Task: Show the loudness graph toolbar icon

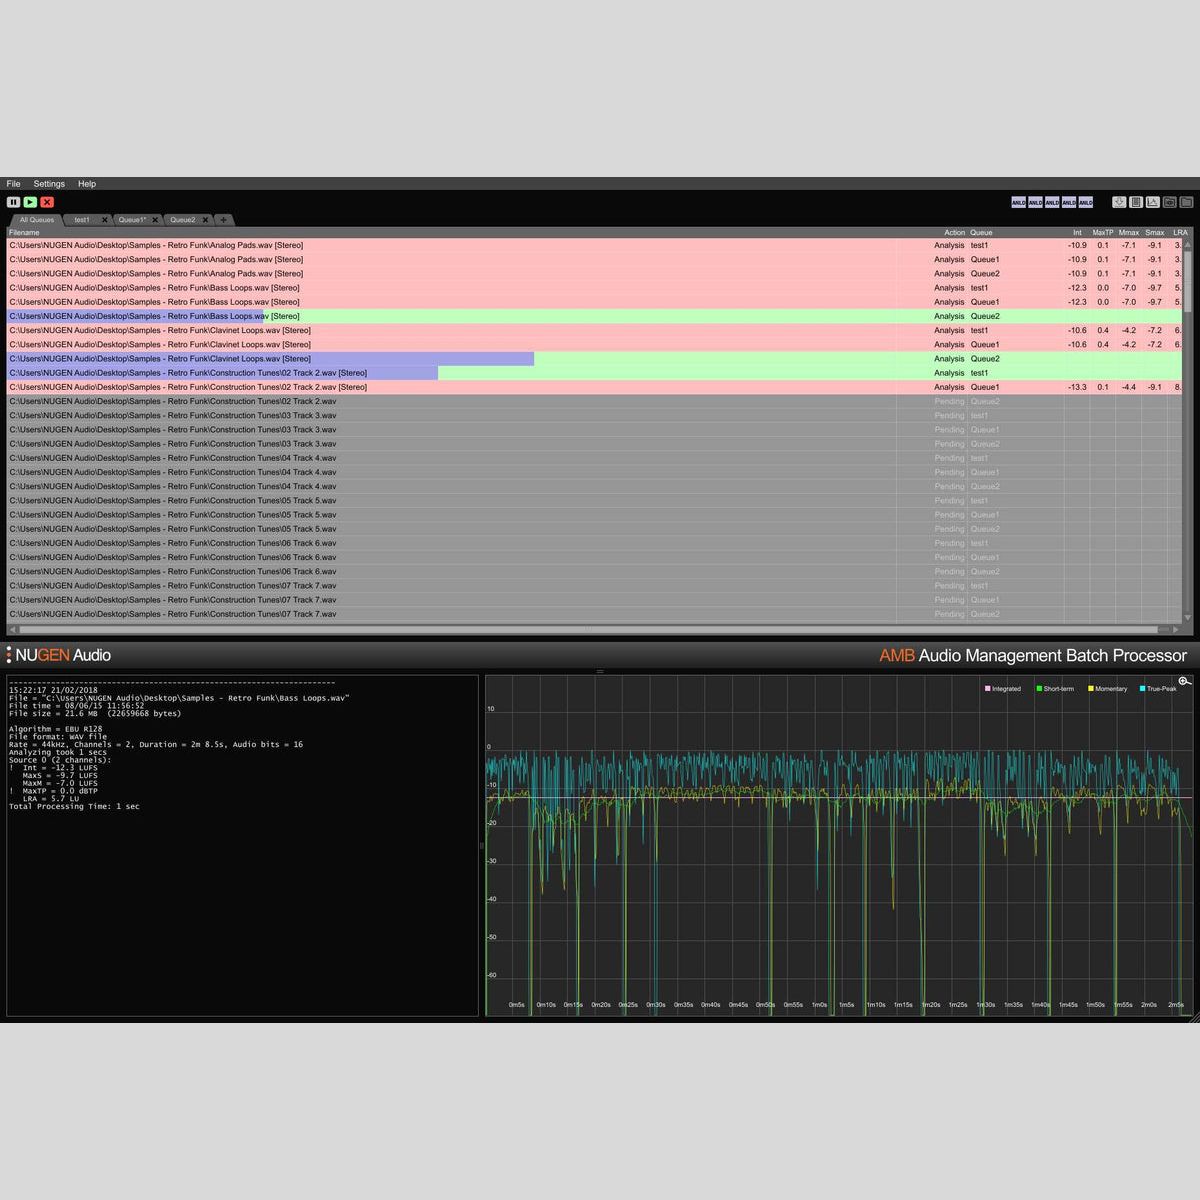Action: pos(1153,202)
